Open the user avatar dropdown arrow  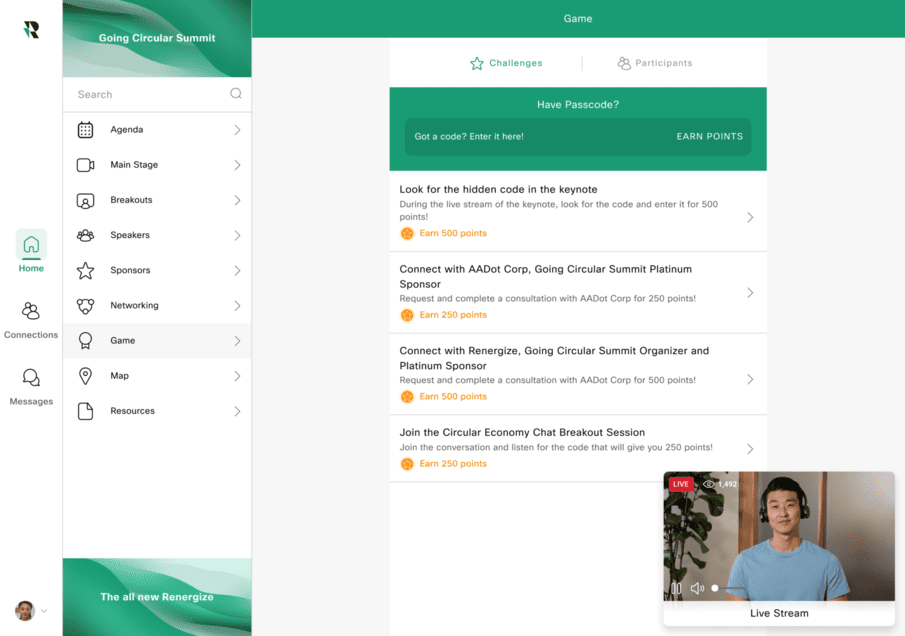point(44,611)
